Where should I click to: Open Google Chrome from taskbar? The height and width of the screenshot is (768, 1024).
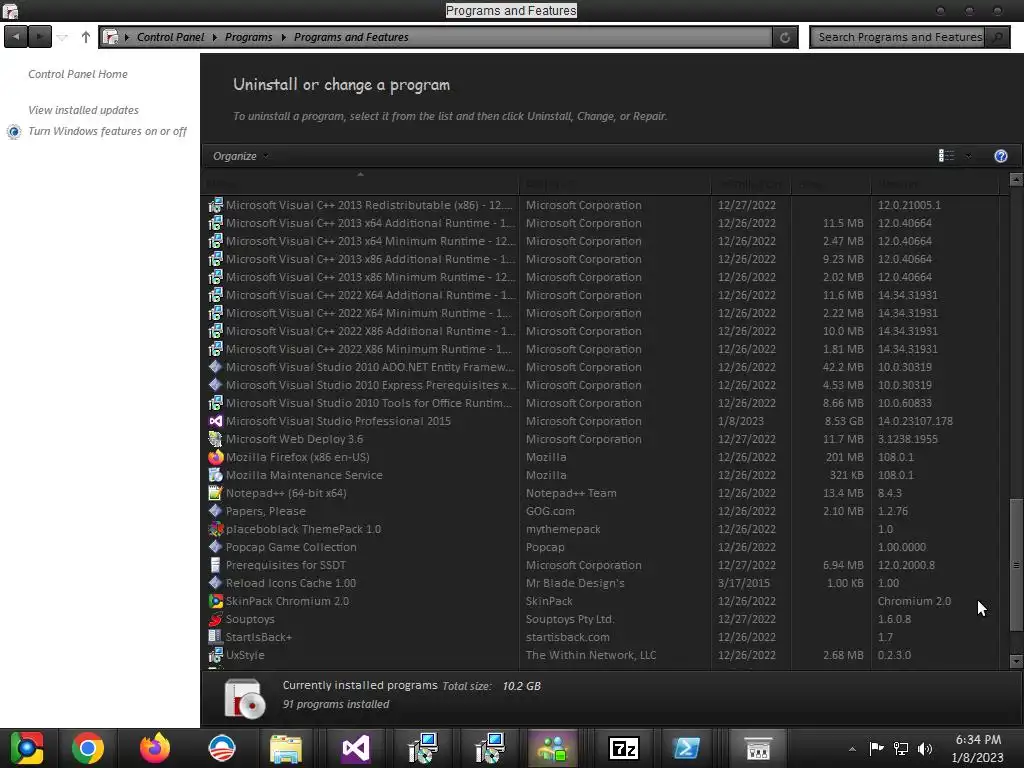click(x=88, y=748)
